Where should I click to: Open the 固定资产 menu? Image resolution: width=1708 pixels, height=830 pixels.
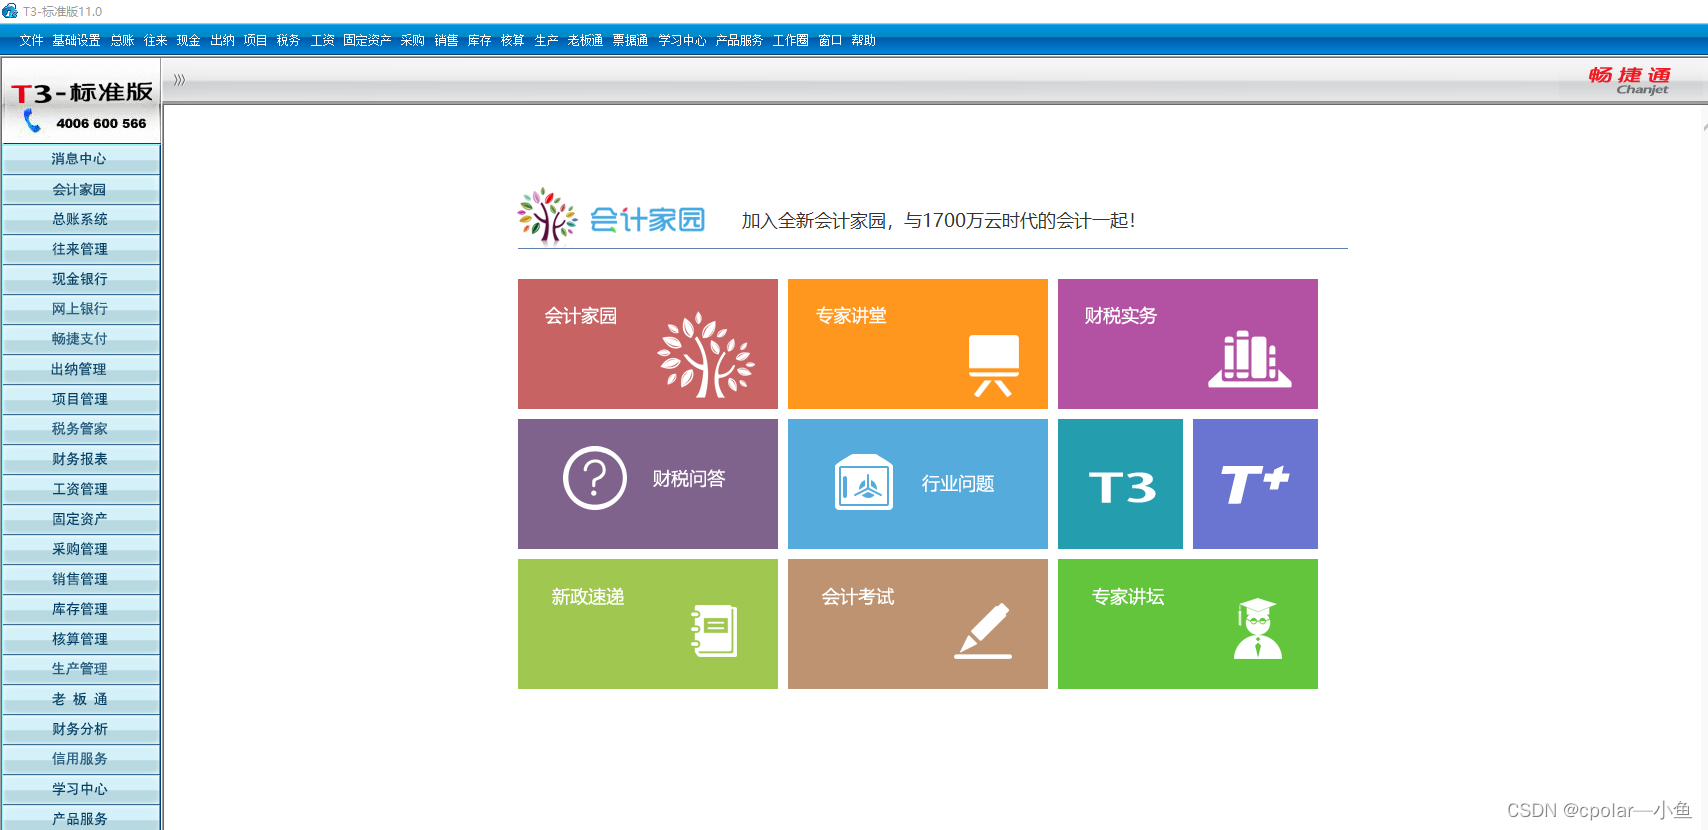click(367, 40)
